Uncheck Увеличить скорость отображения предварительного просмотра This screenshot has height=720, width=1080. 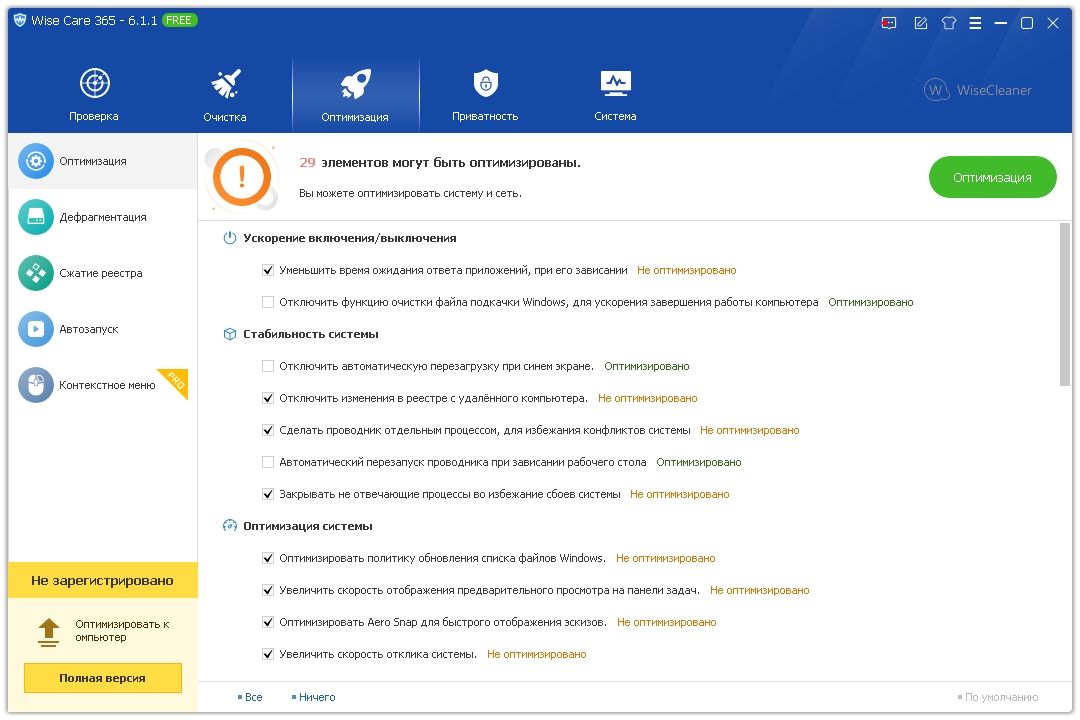268,590
